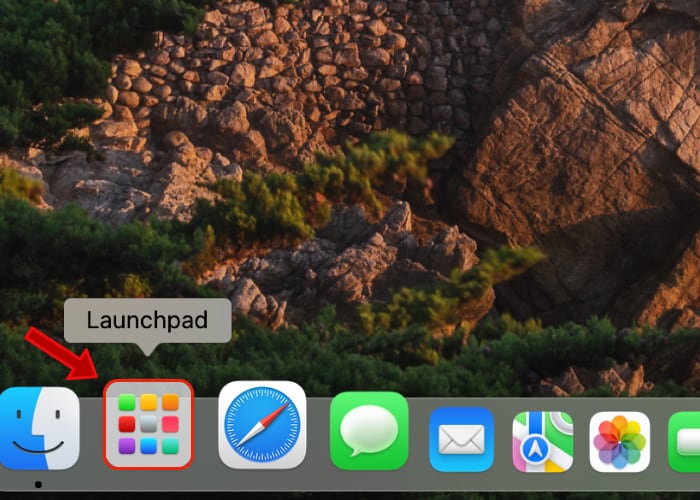Image resolution: width=700 pixels, height=500 pixels.
Task: Open Launchpad in the Dock
Action: (148, 425)
